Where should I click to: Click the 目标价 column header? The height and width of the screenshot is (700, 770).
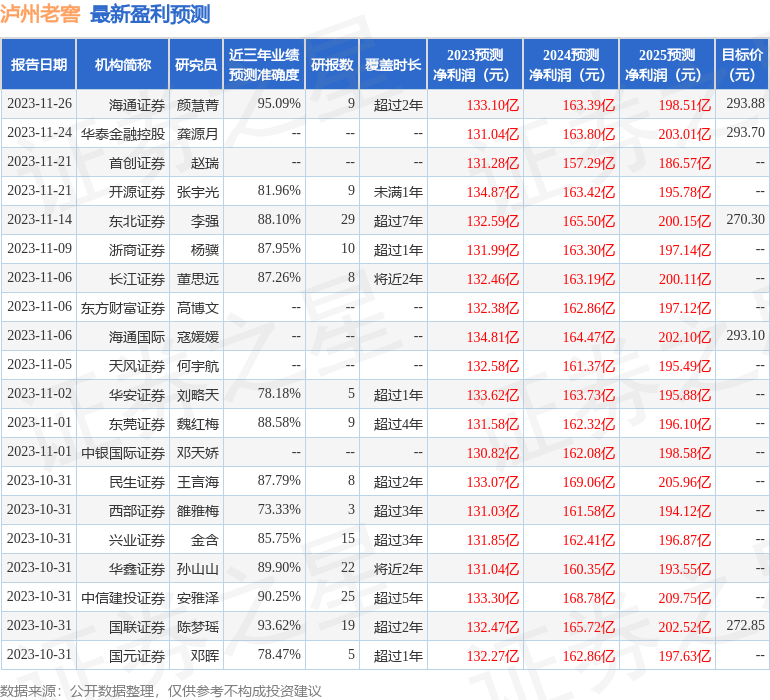pos(742,64)
